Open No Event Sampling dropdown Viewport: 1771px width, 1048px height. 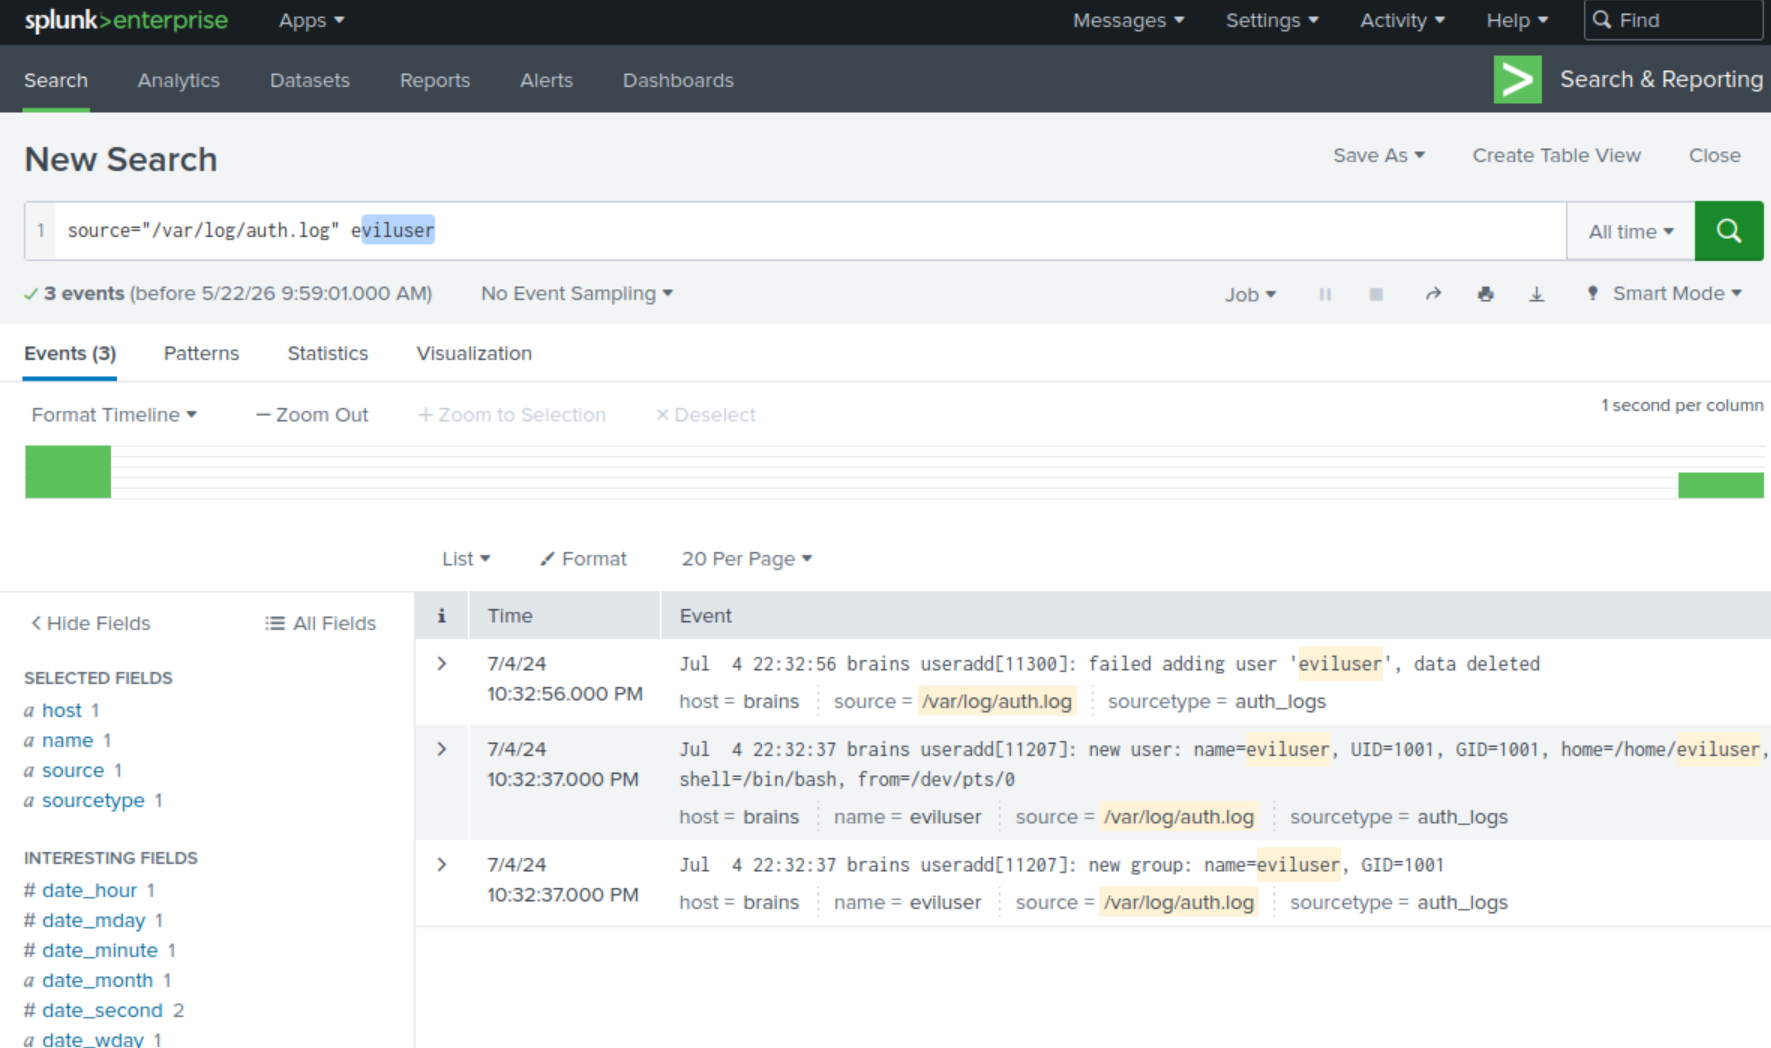(576, 293)
